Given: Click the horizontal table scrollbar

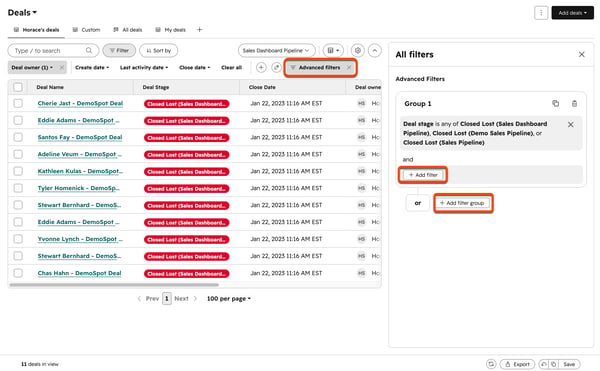Looking at the screenshot, I should coord(114,285).
